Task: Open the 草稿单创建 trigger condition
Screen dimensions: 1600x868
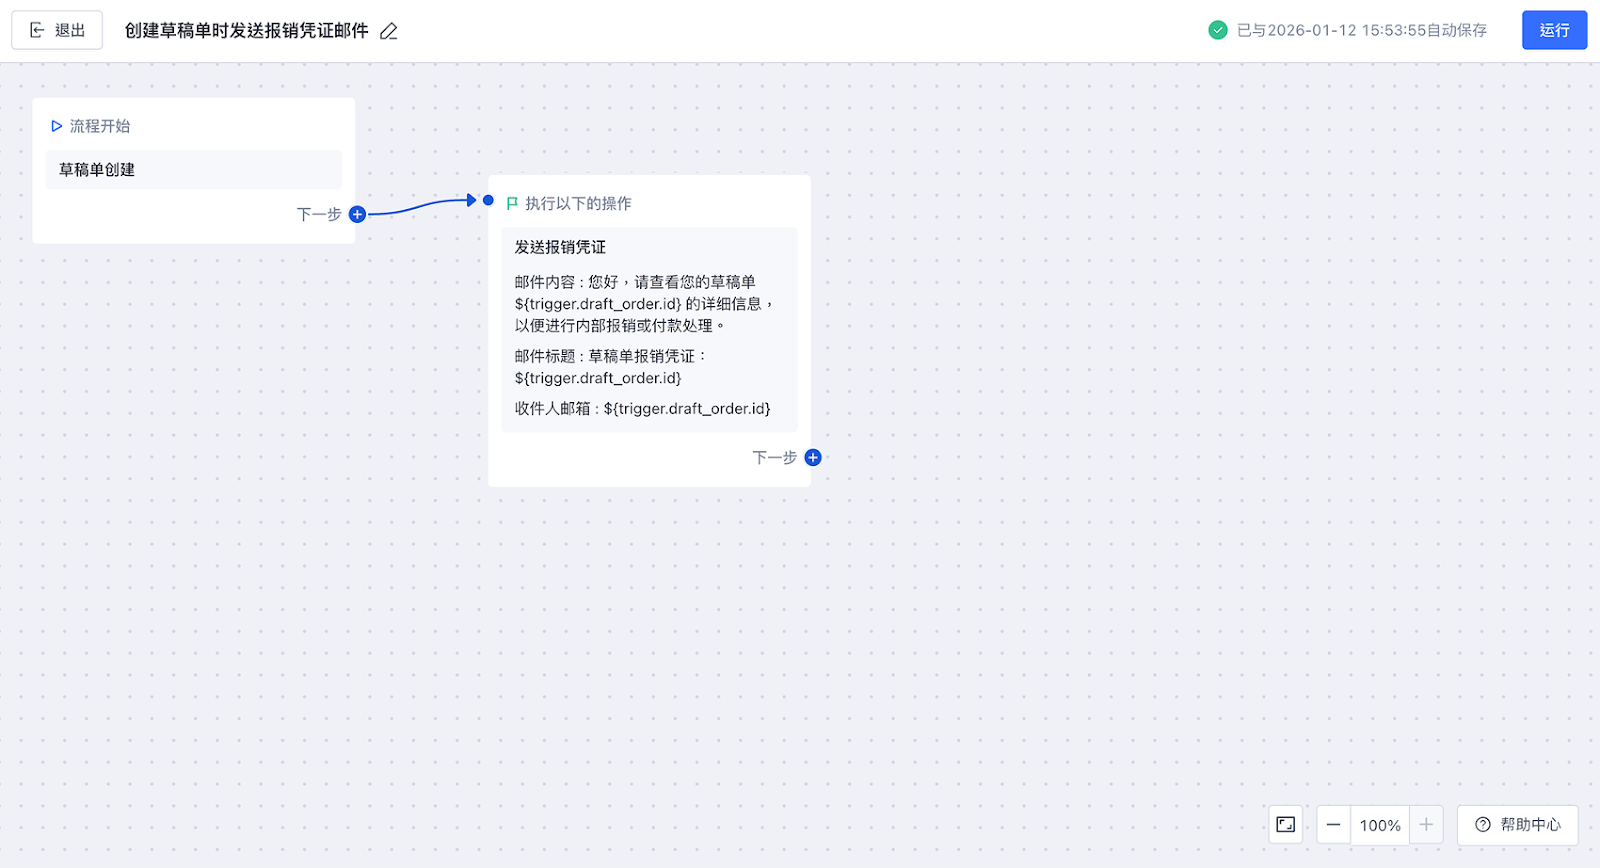Action: point(193,170)
